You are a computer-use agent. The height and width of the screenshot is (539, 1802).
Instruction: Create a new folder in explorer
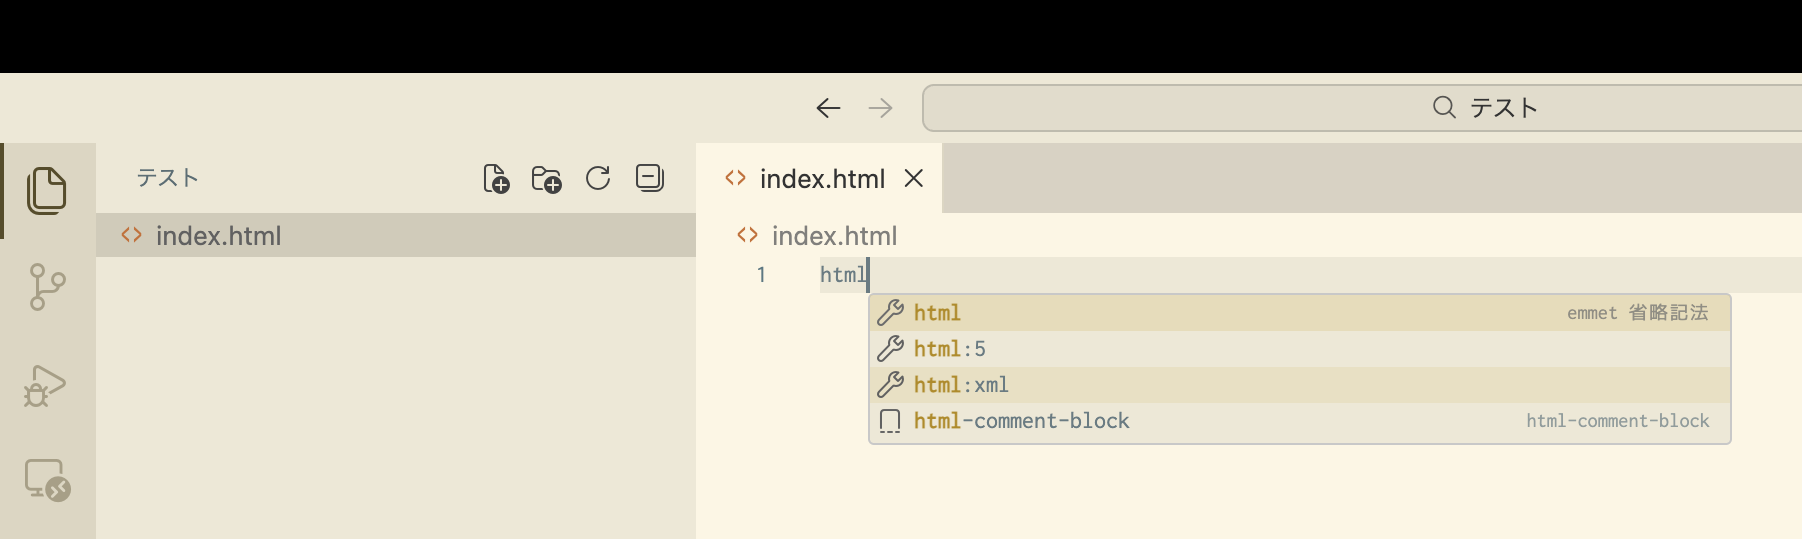click(x=546, y=179)
